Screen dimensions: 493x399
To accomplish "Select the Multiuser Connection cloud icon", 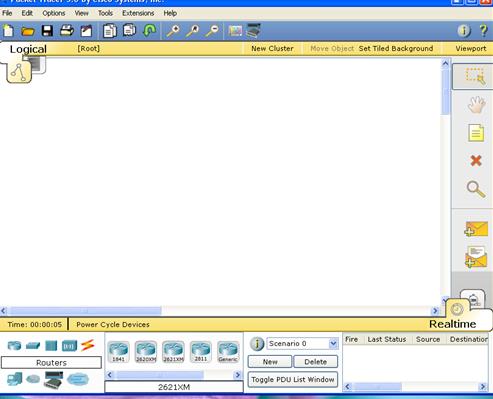I will [x=78, y=379].
